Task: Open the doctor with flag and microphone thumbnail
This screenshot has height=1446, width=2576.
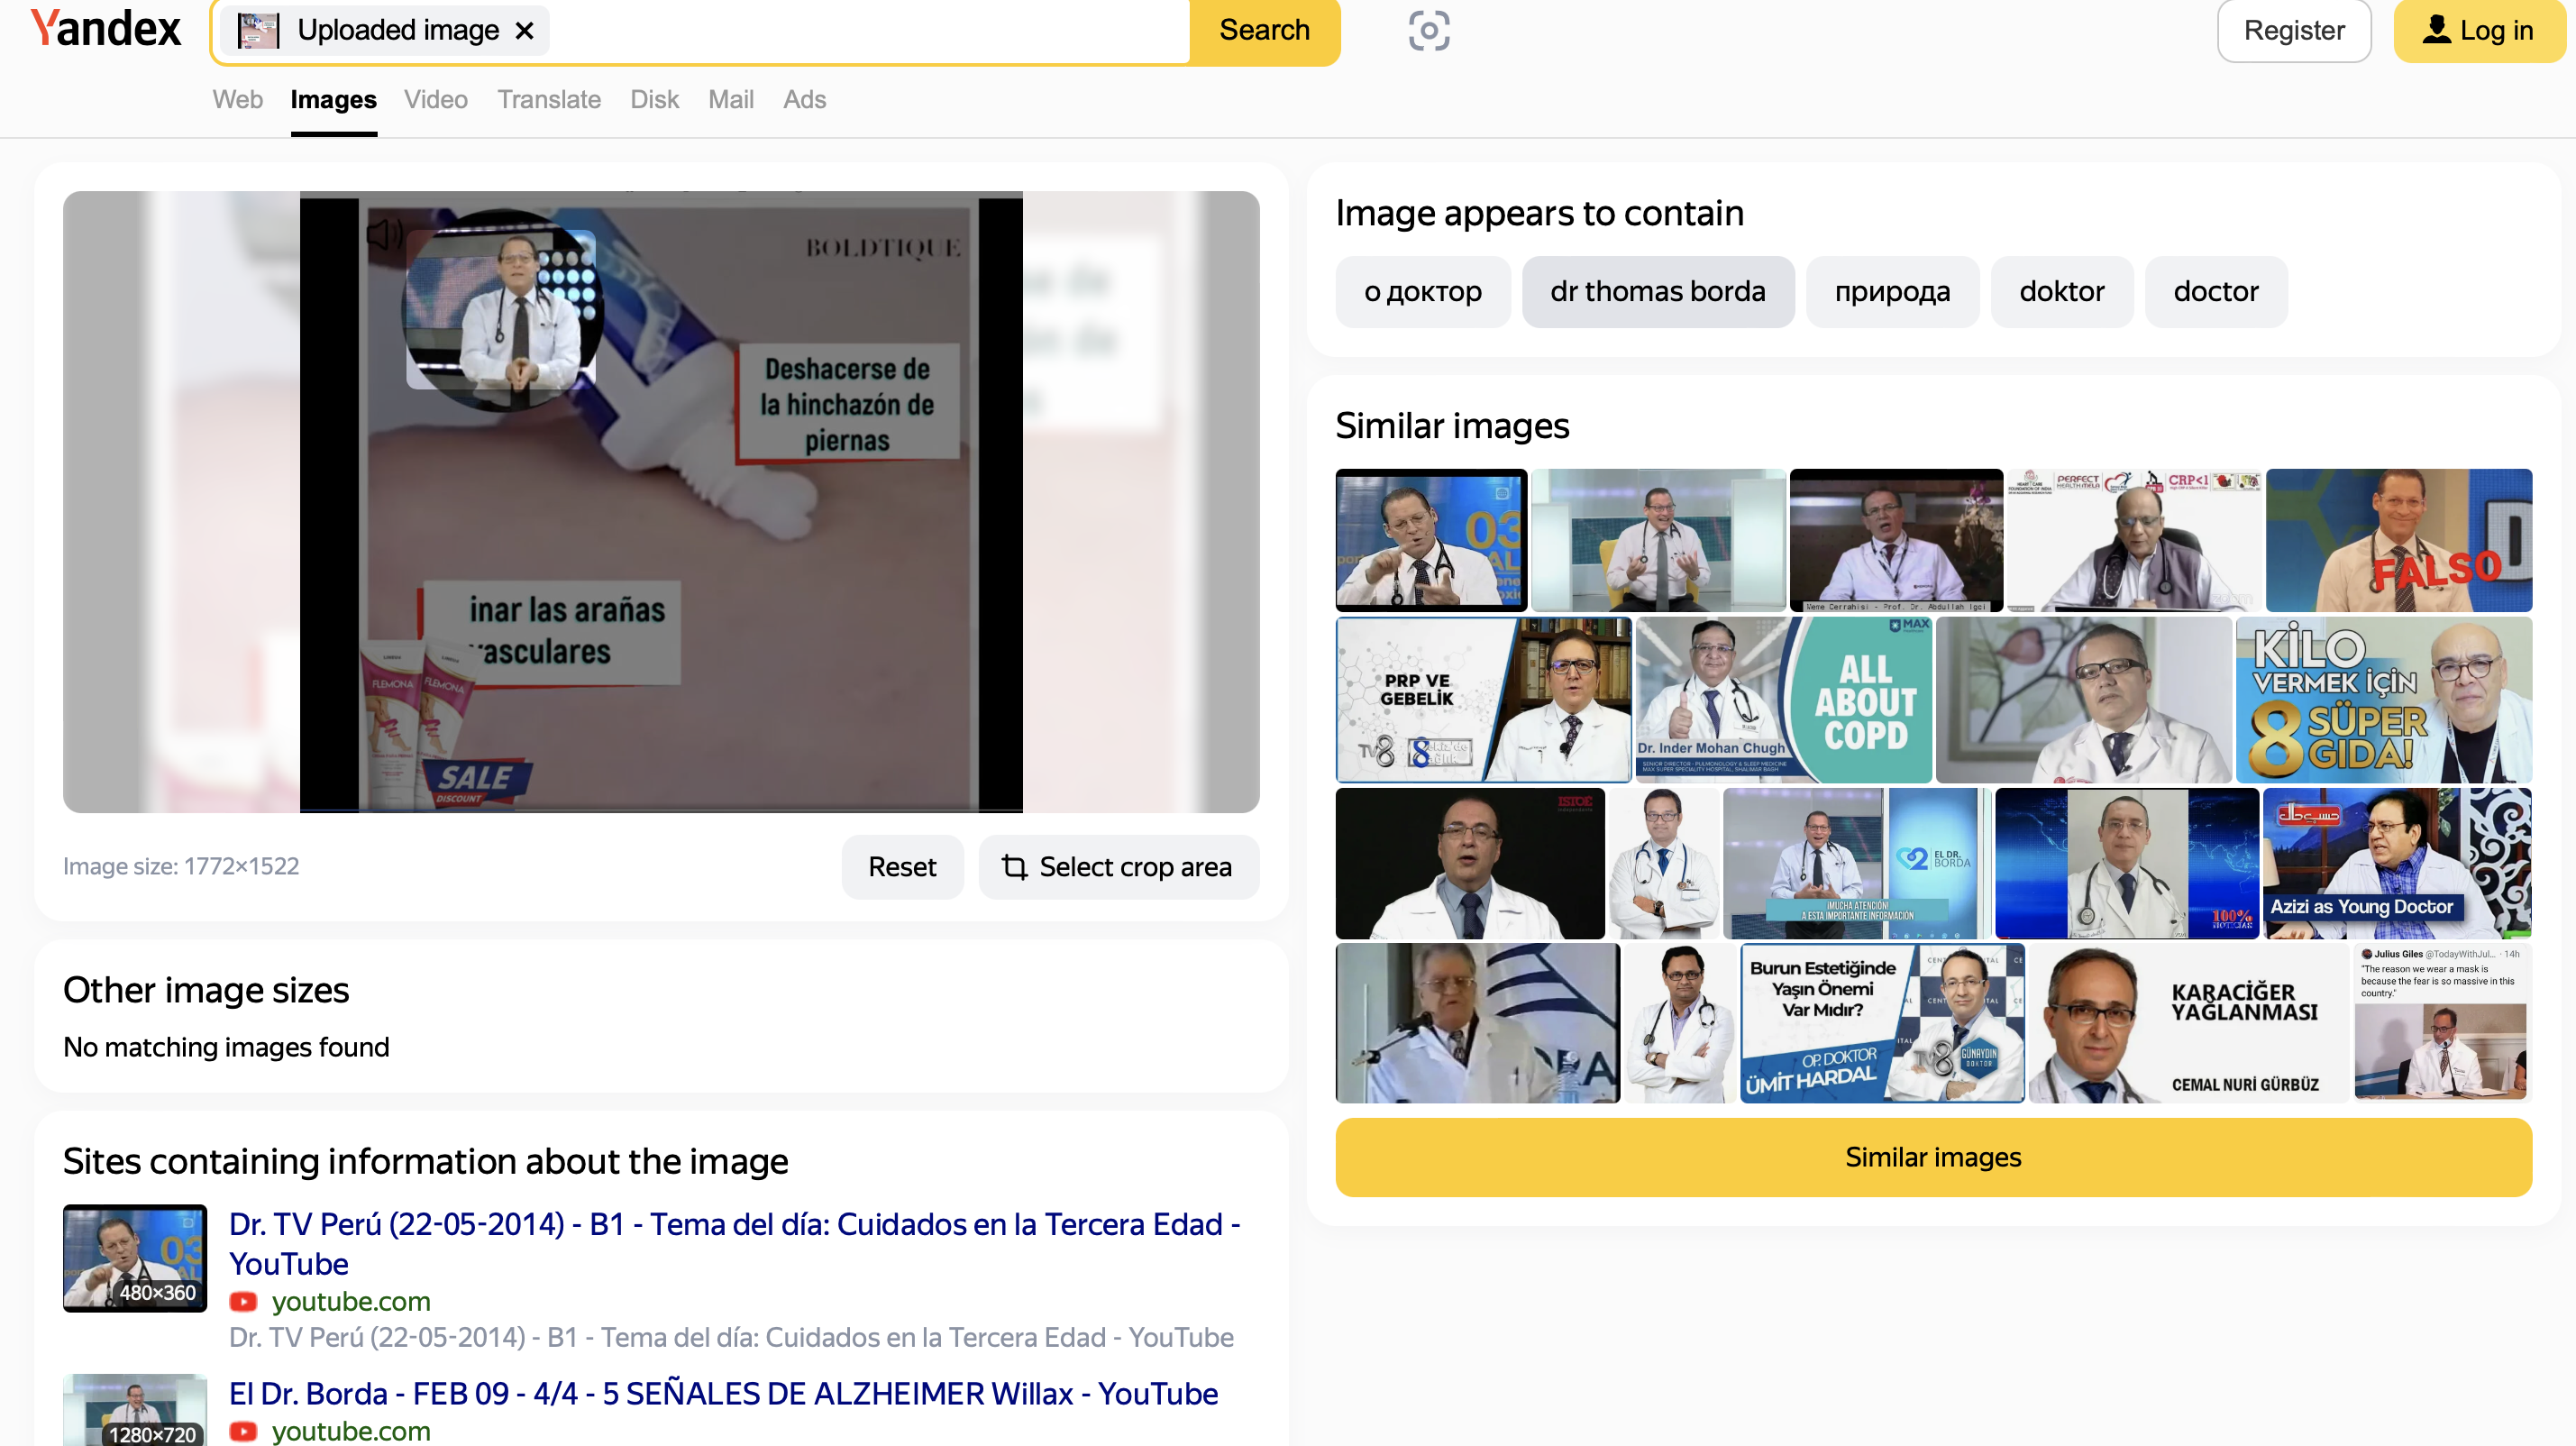Action: tap(1477, 1022)
